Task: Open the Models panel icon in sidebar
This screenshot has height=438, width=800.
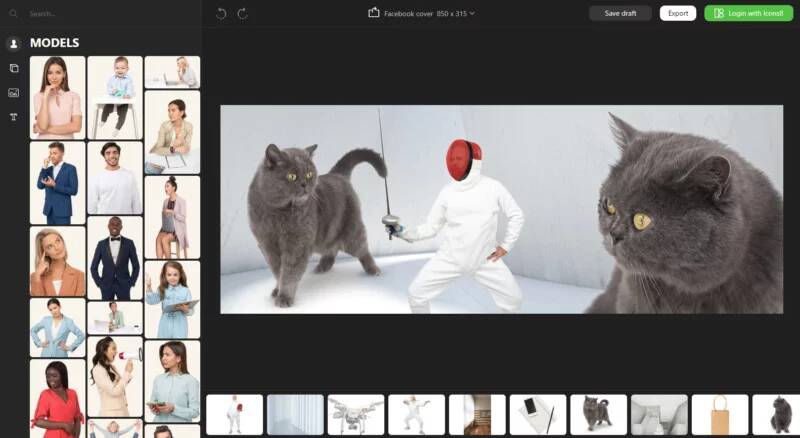Action: (14, 44)
